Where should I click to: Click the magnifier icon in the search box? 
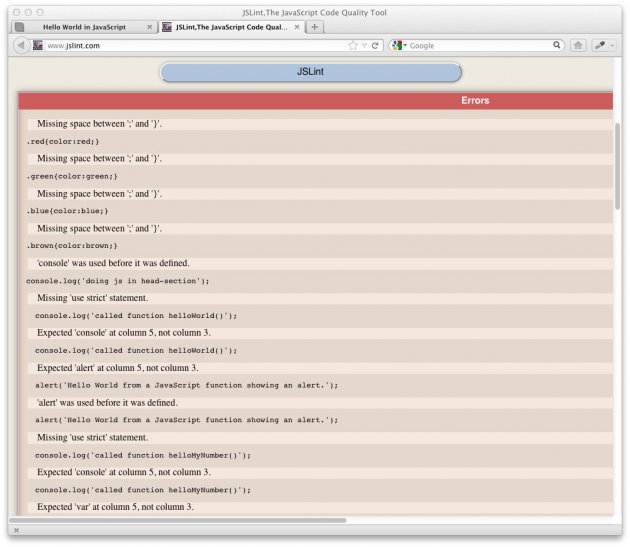tap(556, 45)
